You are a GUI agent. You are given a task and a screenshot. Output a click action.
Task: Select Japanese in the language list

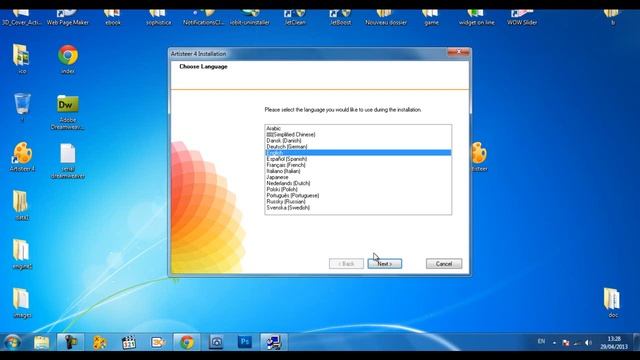tap(358, 177)
